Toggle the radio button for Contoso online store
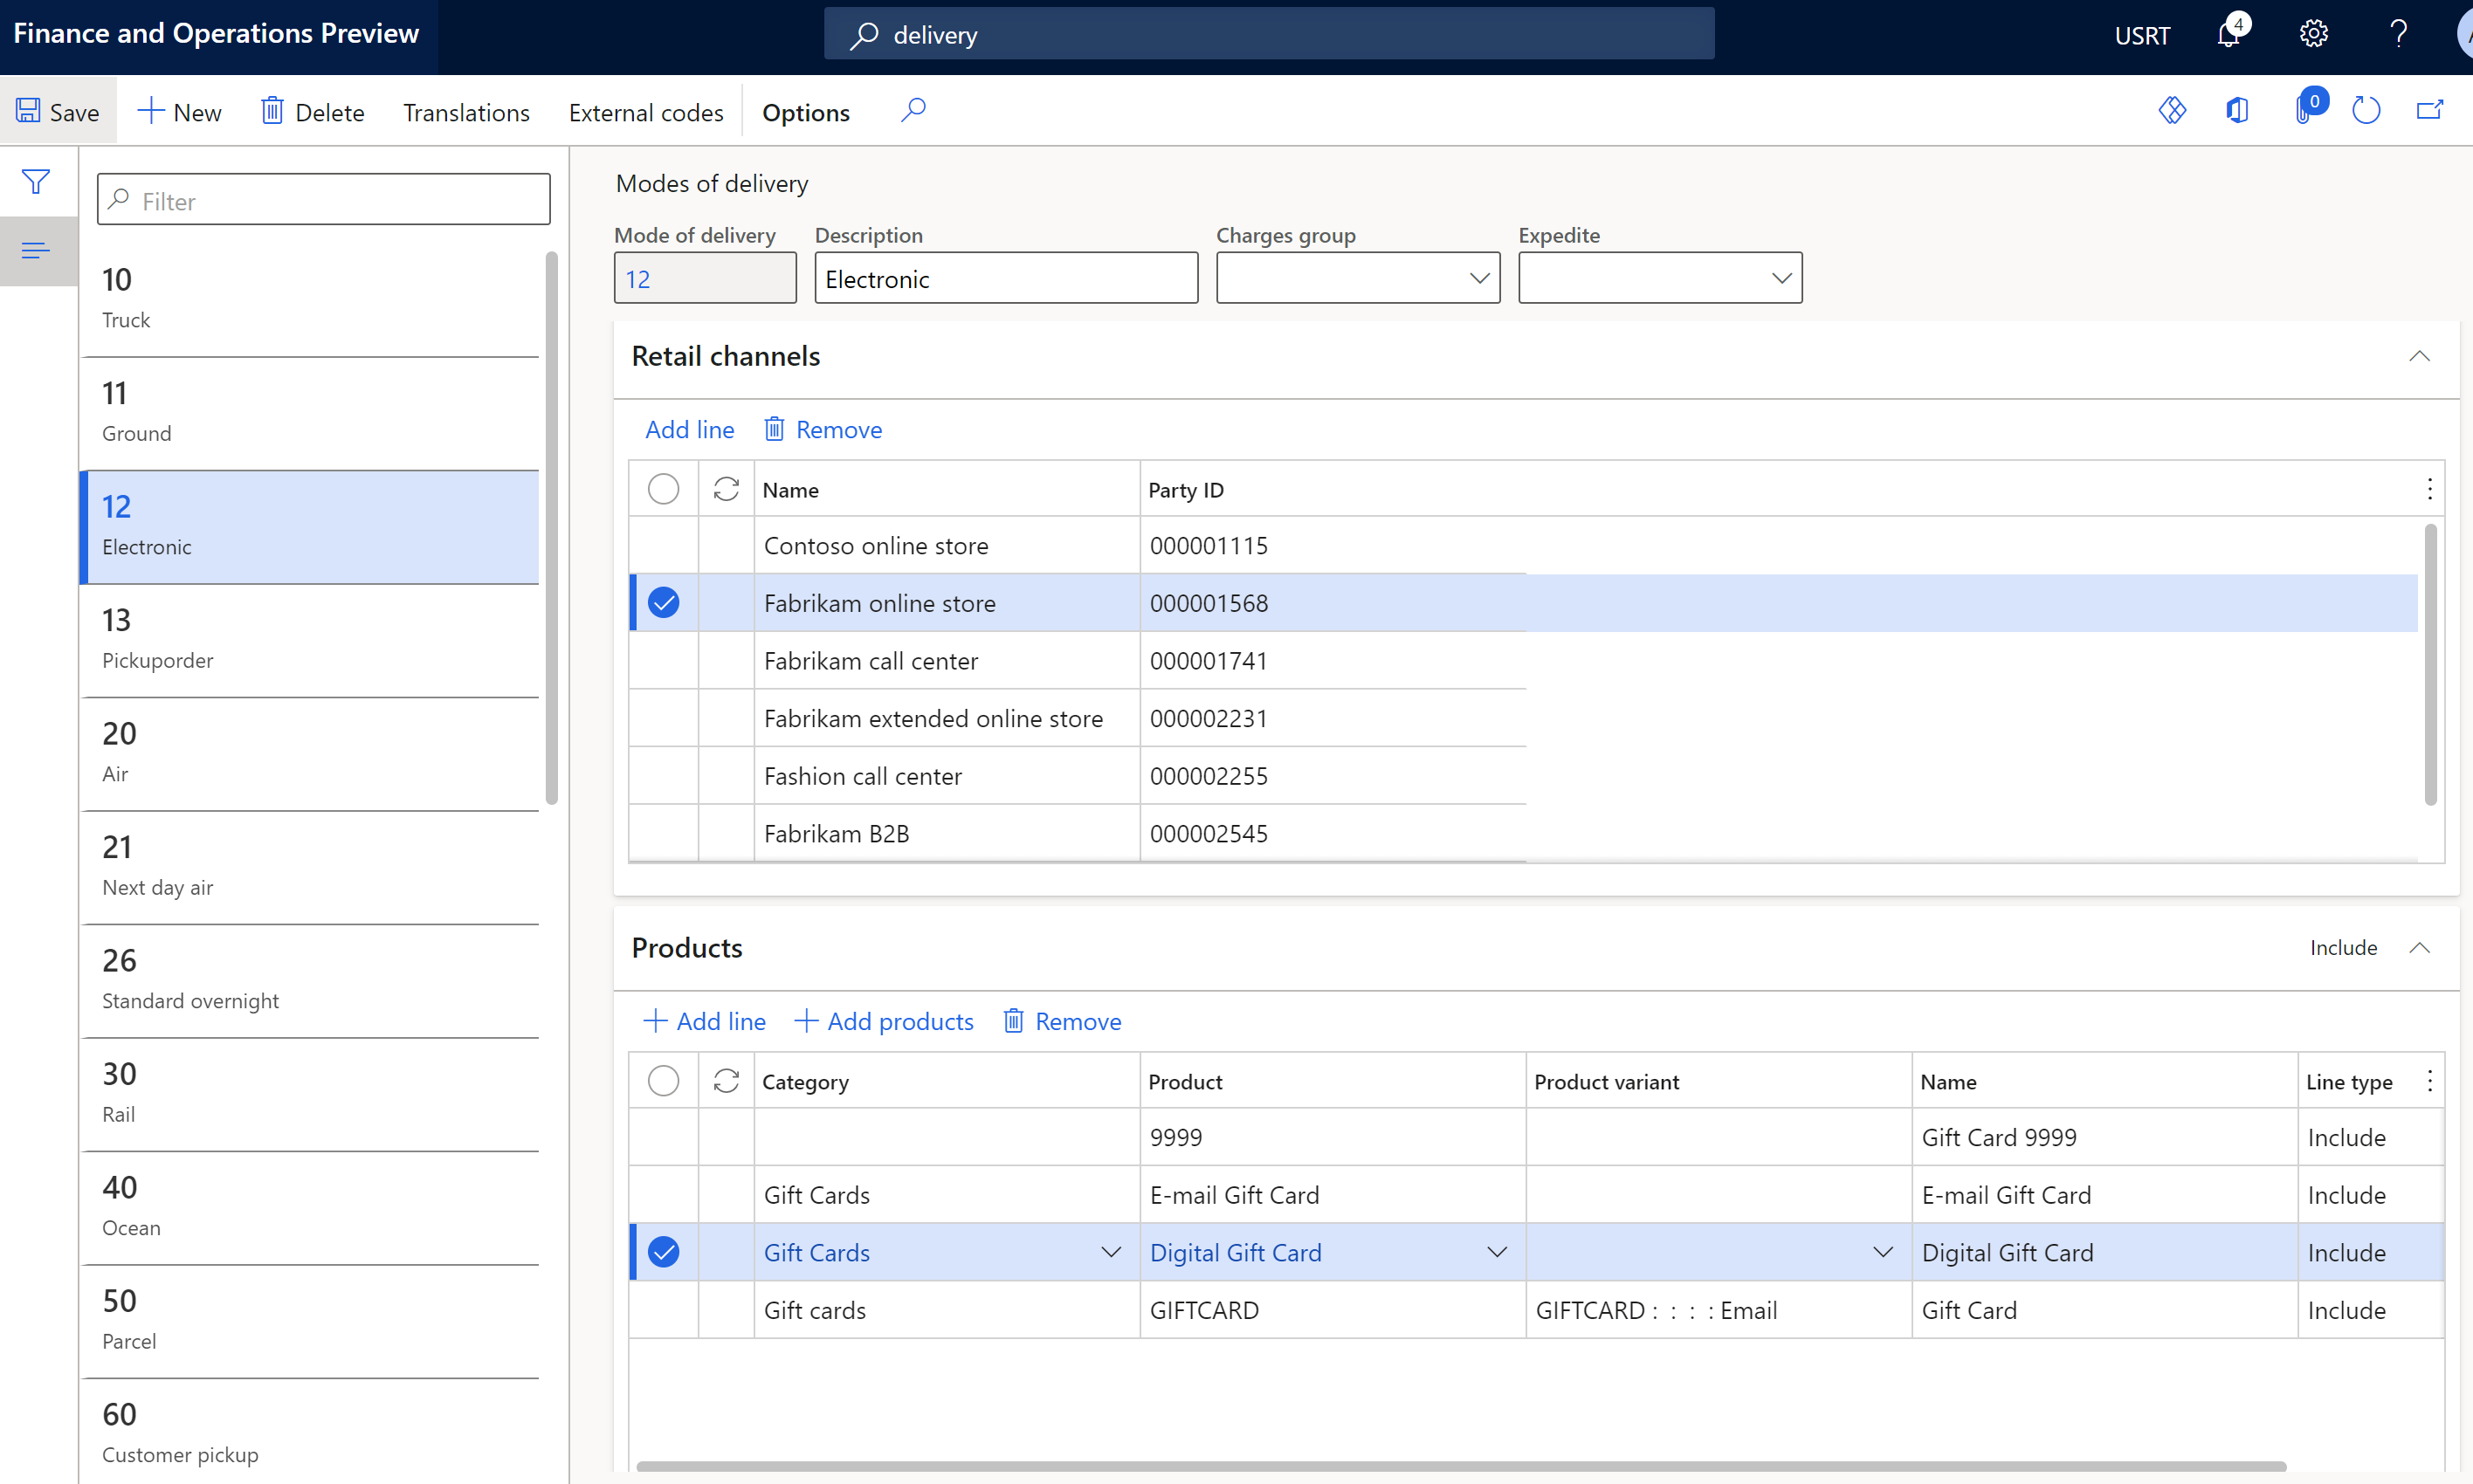Screen dimensions: 2473x1484 [x=666, y=546]
